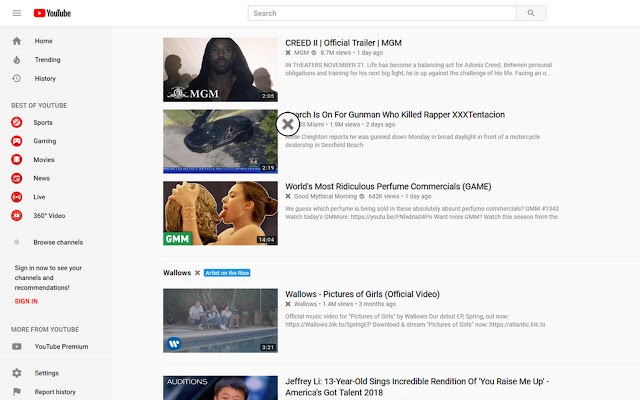
Task: Open Wallows - Pictures of Girls title
Action: click(362, 294)
